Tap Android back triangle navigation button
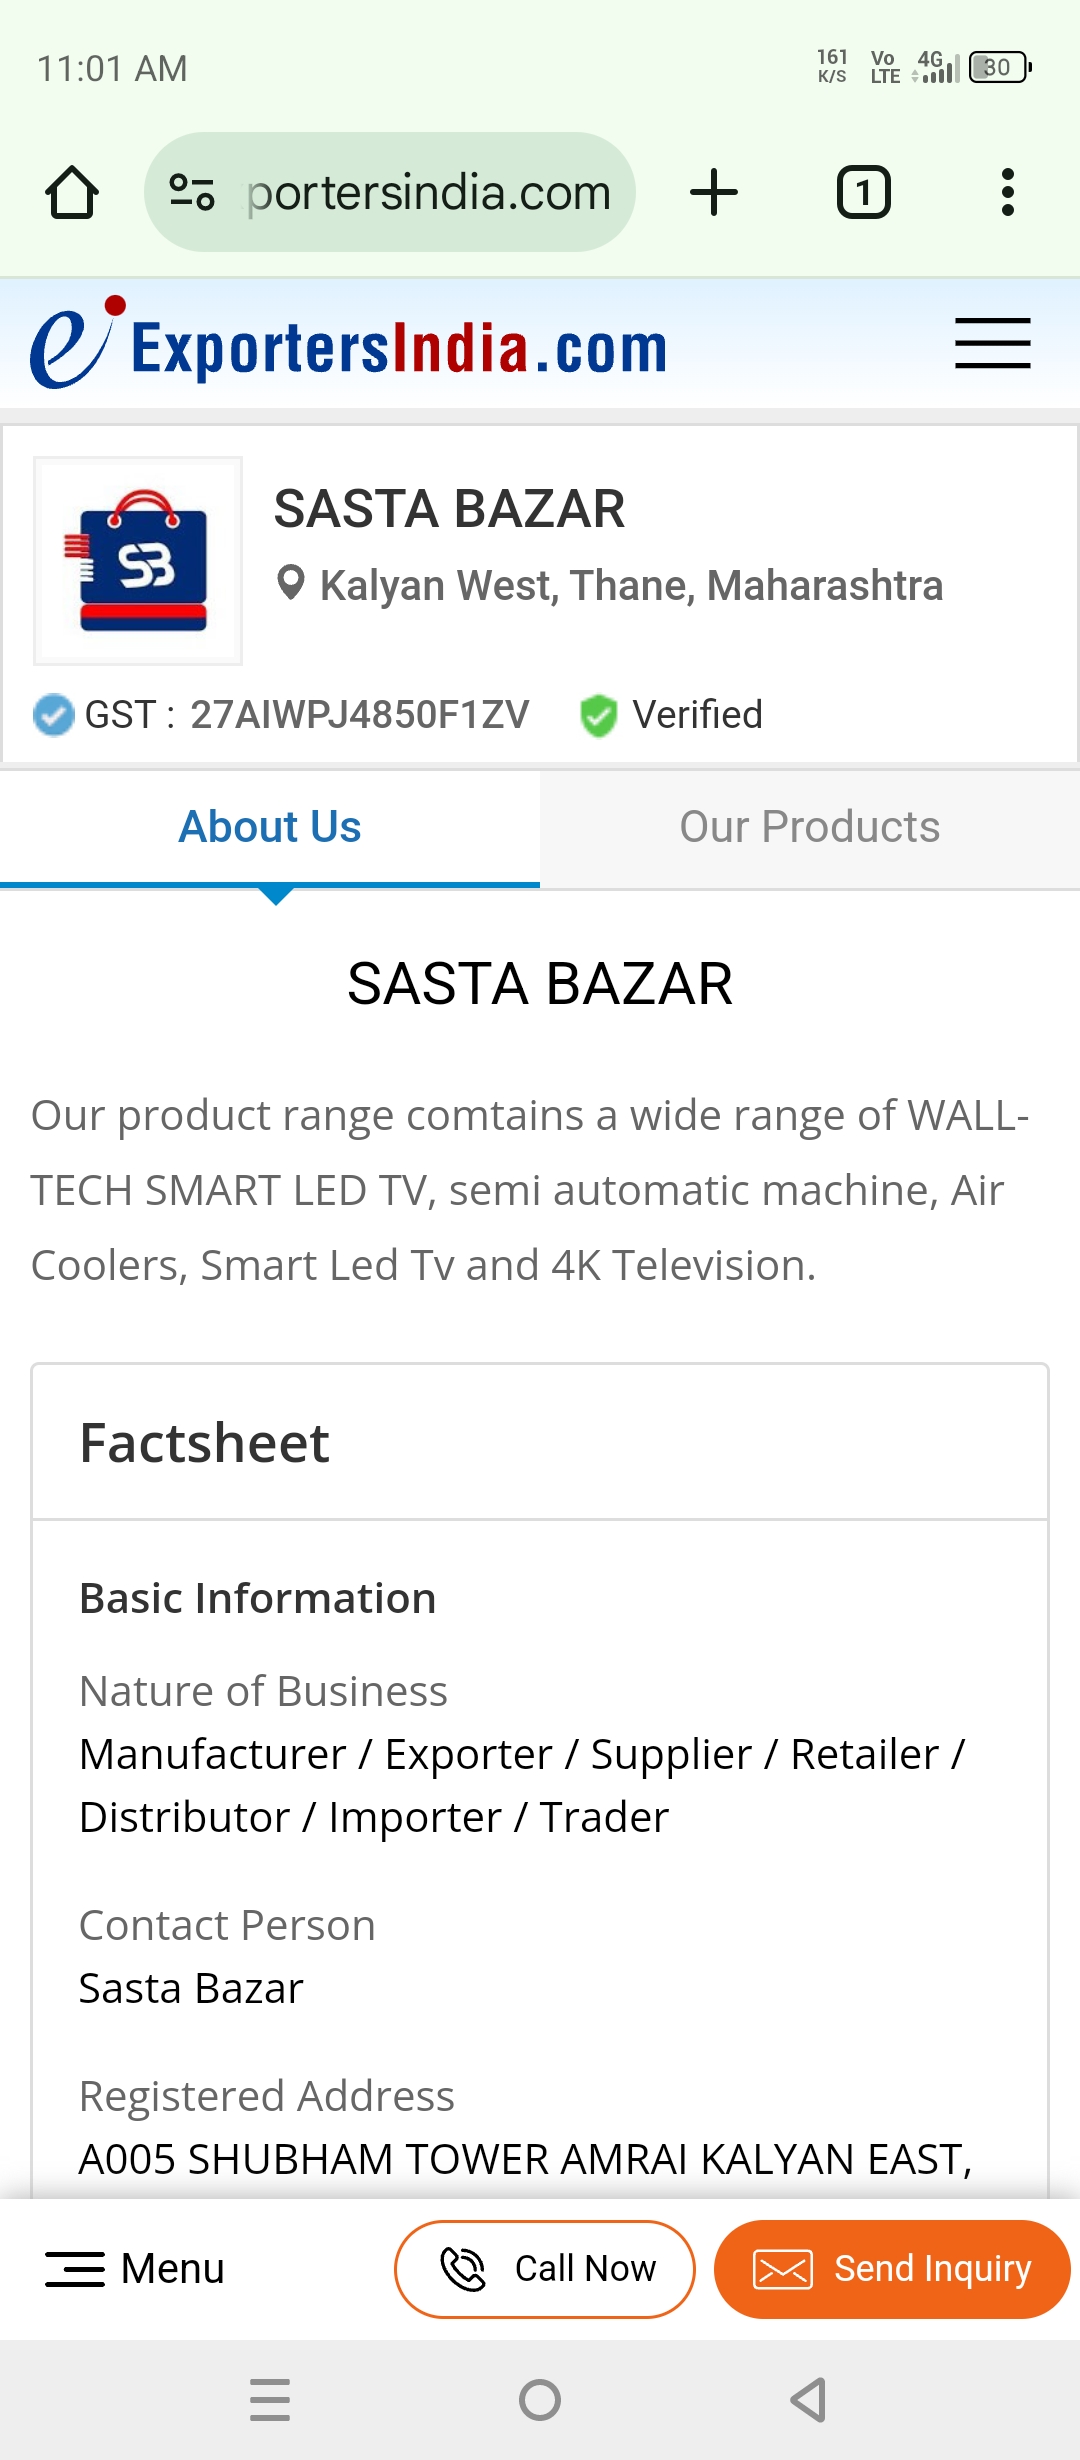 [808, 2400]
